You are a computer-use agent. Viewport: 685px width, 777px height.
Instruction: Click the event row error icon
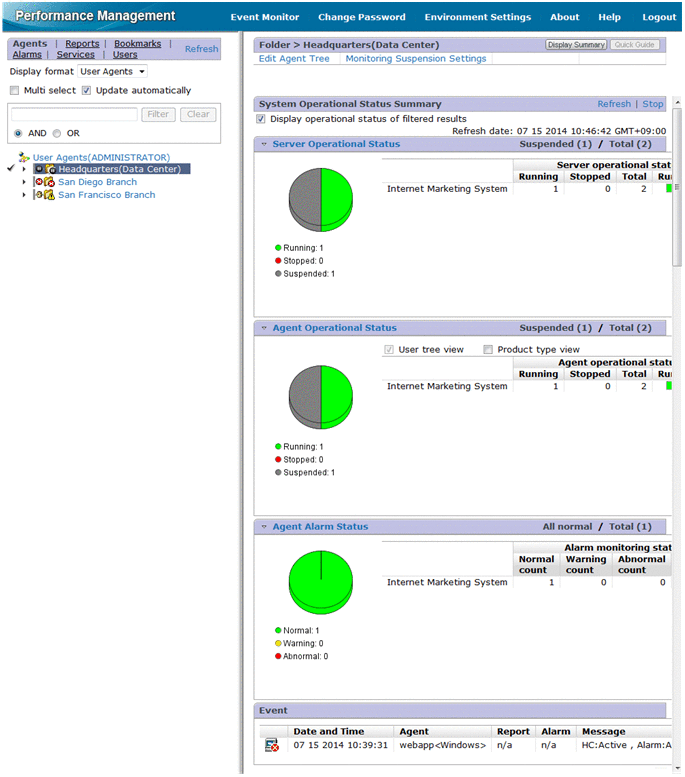271,746
